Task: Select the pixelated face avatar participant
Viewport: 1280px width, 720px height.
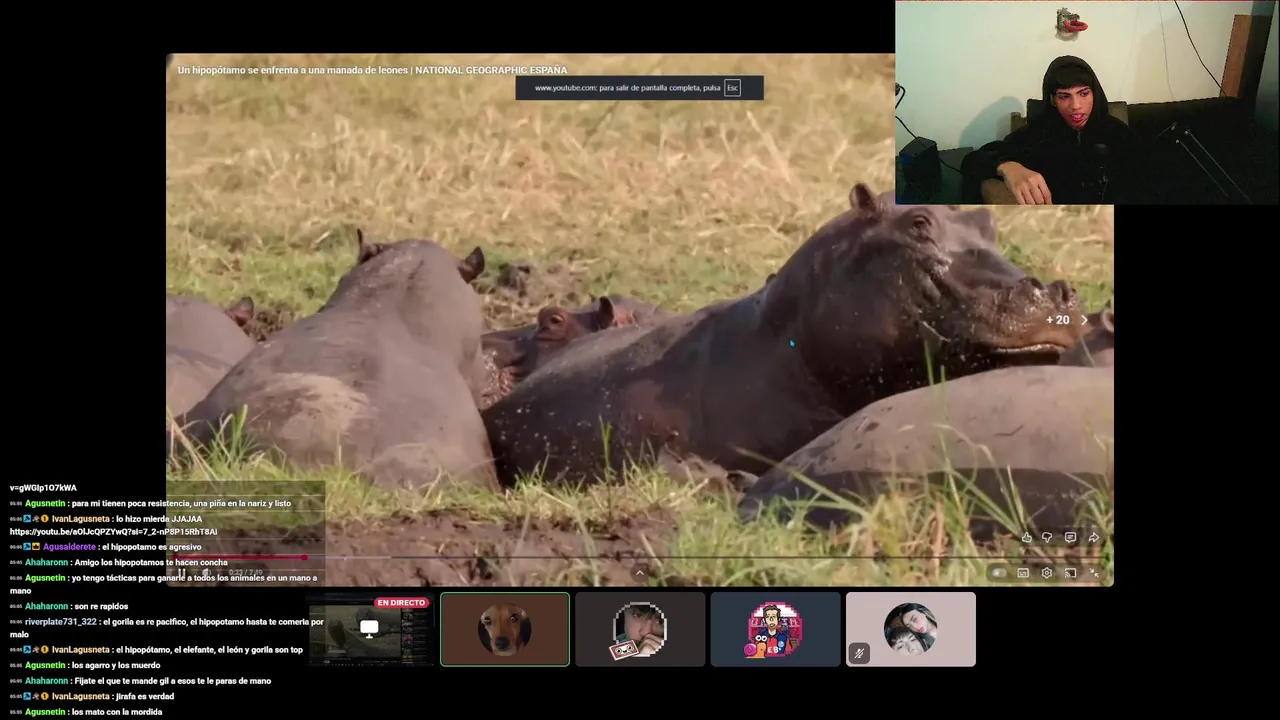Action: coord(640,629)
